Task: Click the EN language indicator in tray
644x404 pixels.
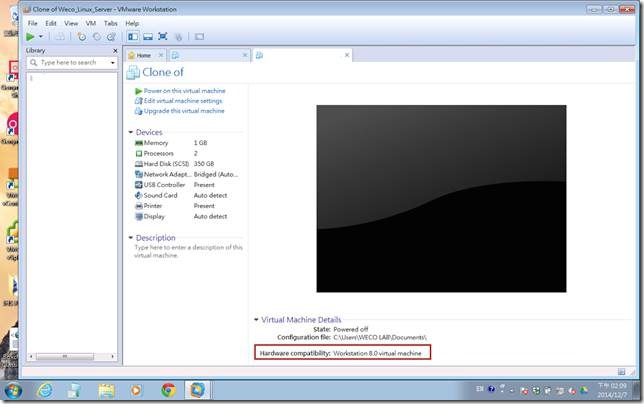Action: [x=479, y=389]
